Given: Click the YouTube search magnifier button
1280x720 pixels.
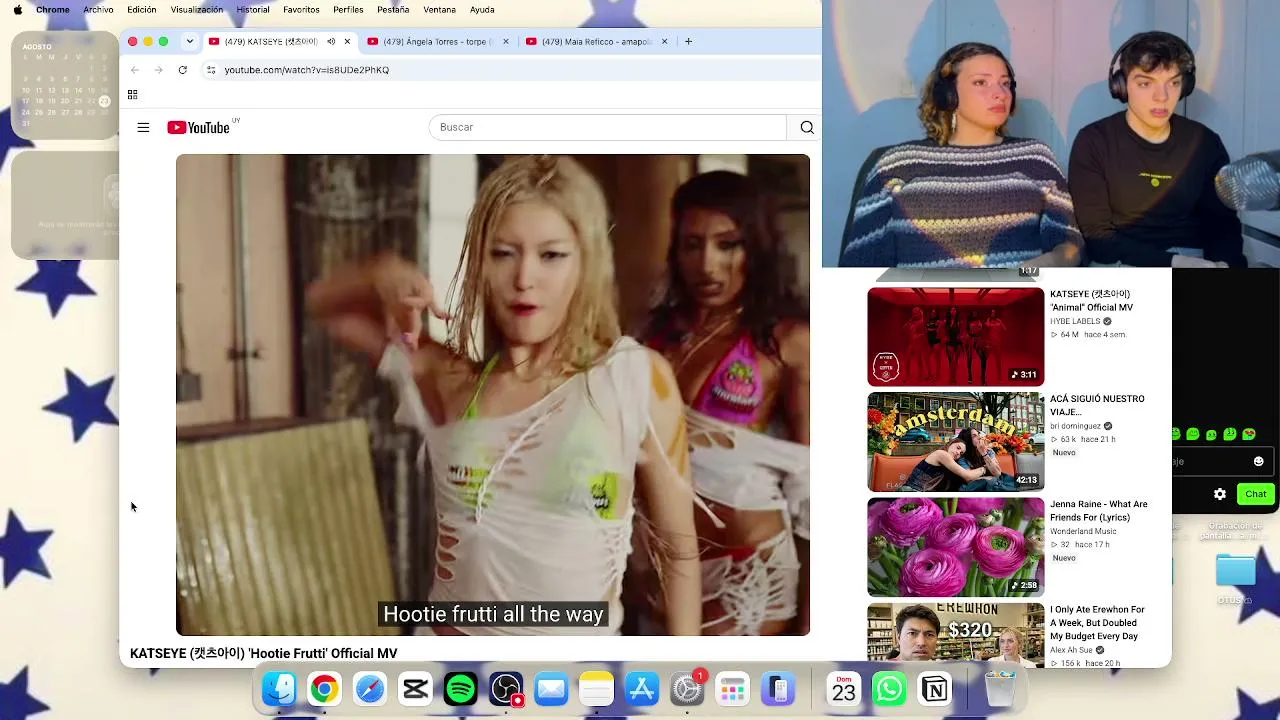Looking at the screenshot, I should point(807,127).
